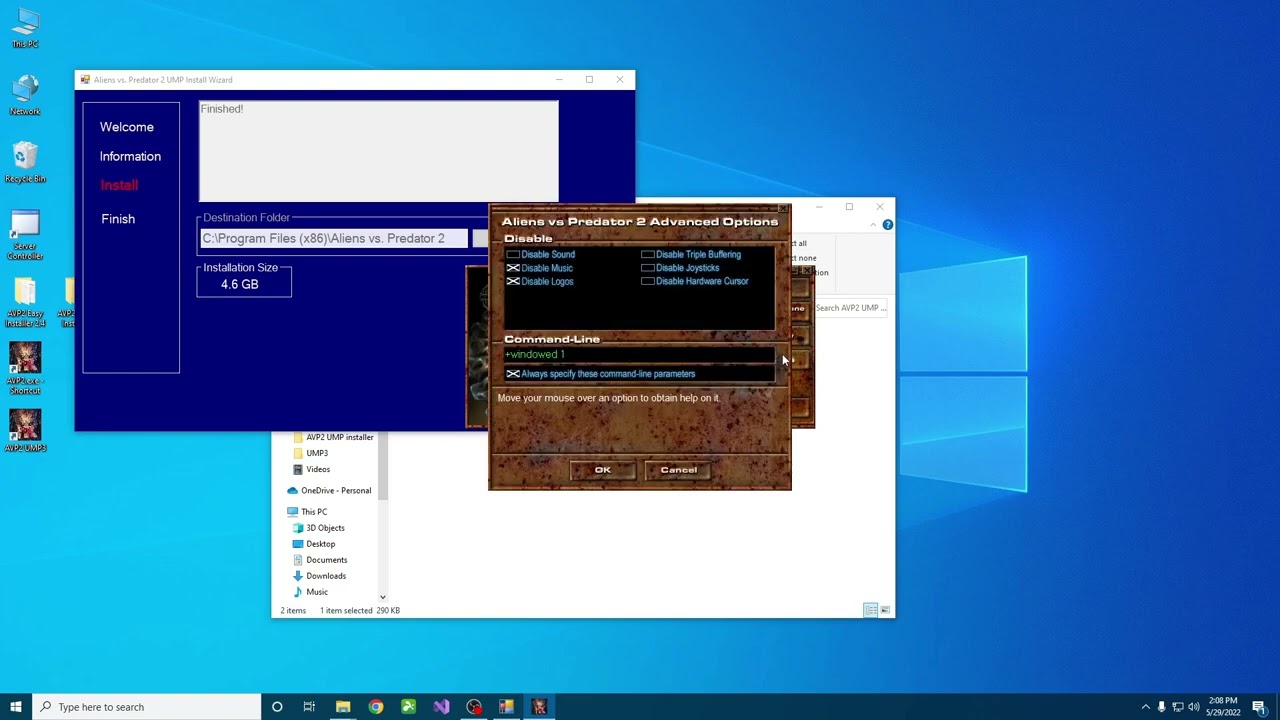
Task: Launch Google Chrome from the taskbar
Action: [376, 707]
